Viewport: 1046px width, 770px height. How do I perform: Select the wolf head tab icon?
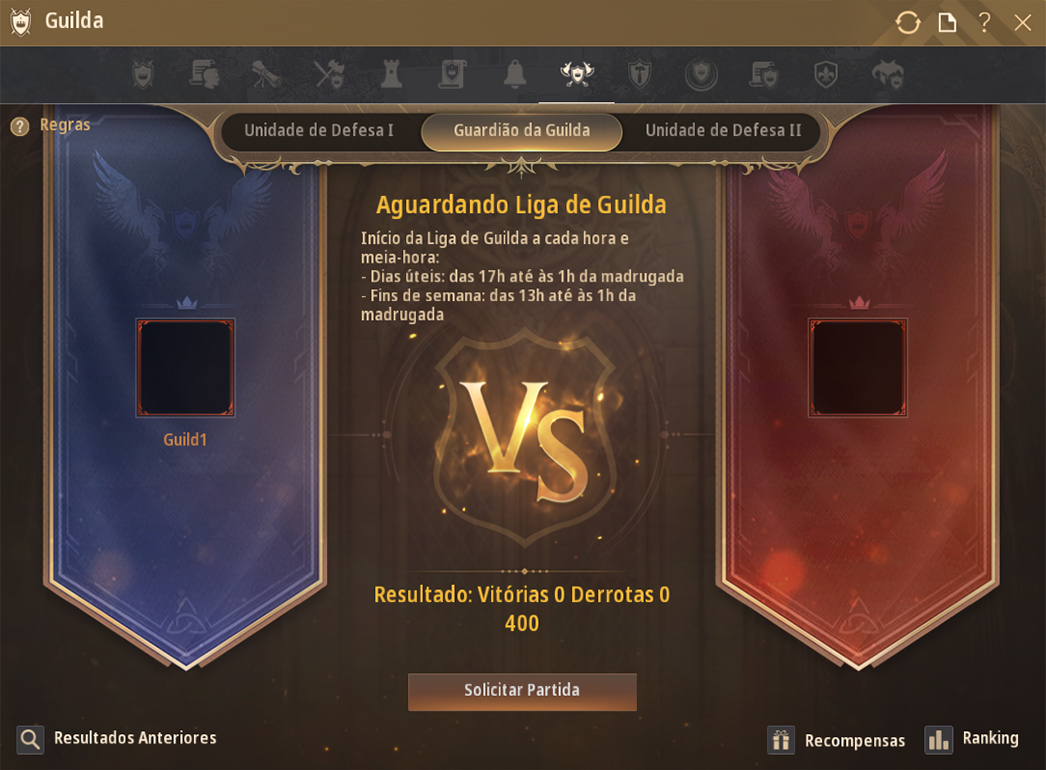[x=888, y=74]
